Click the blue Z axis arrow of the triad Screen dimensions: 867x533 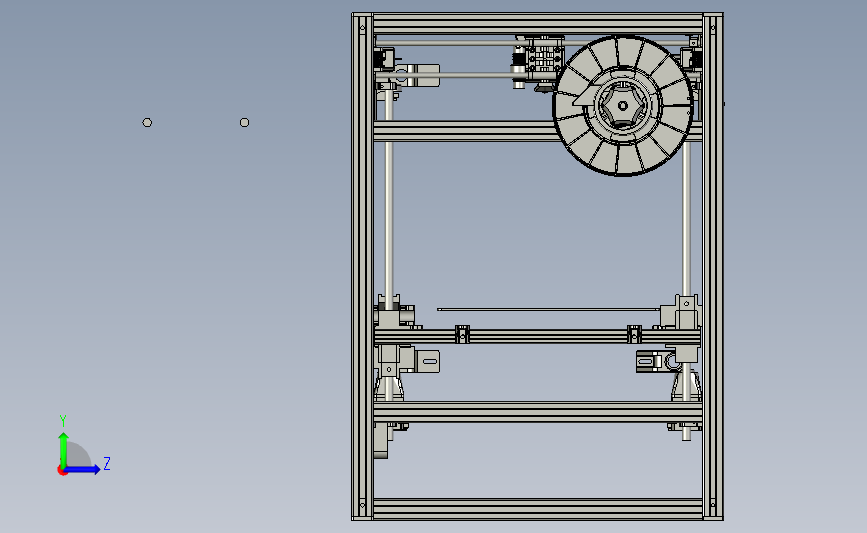(83, 469)
